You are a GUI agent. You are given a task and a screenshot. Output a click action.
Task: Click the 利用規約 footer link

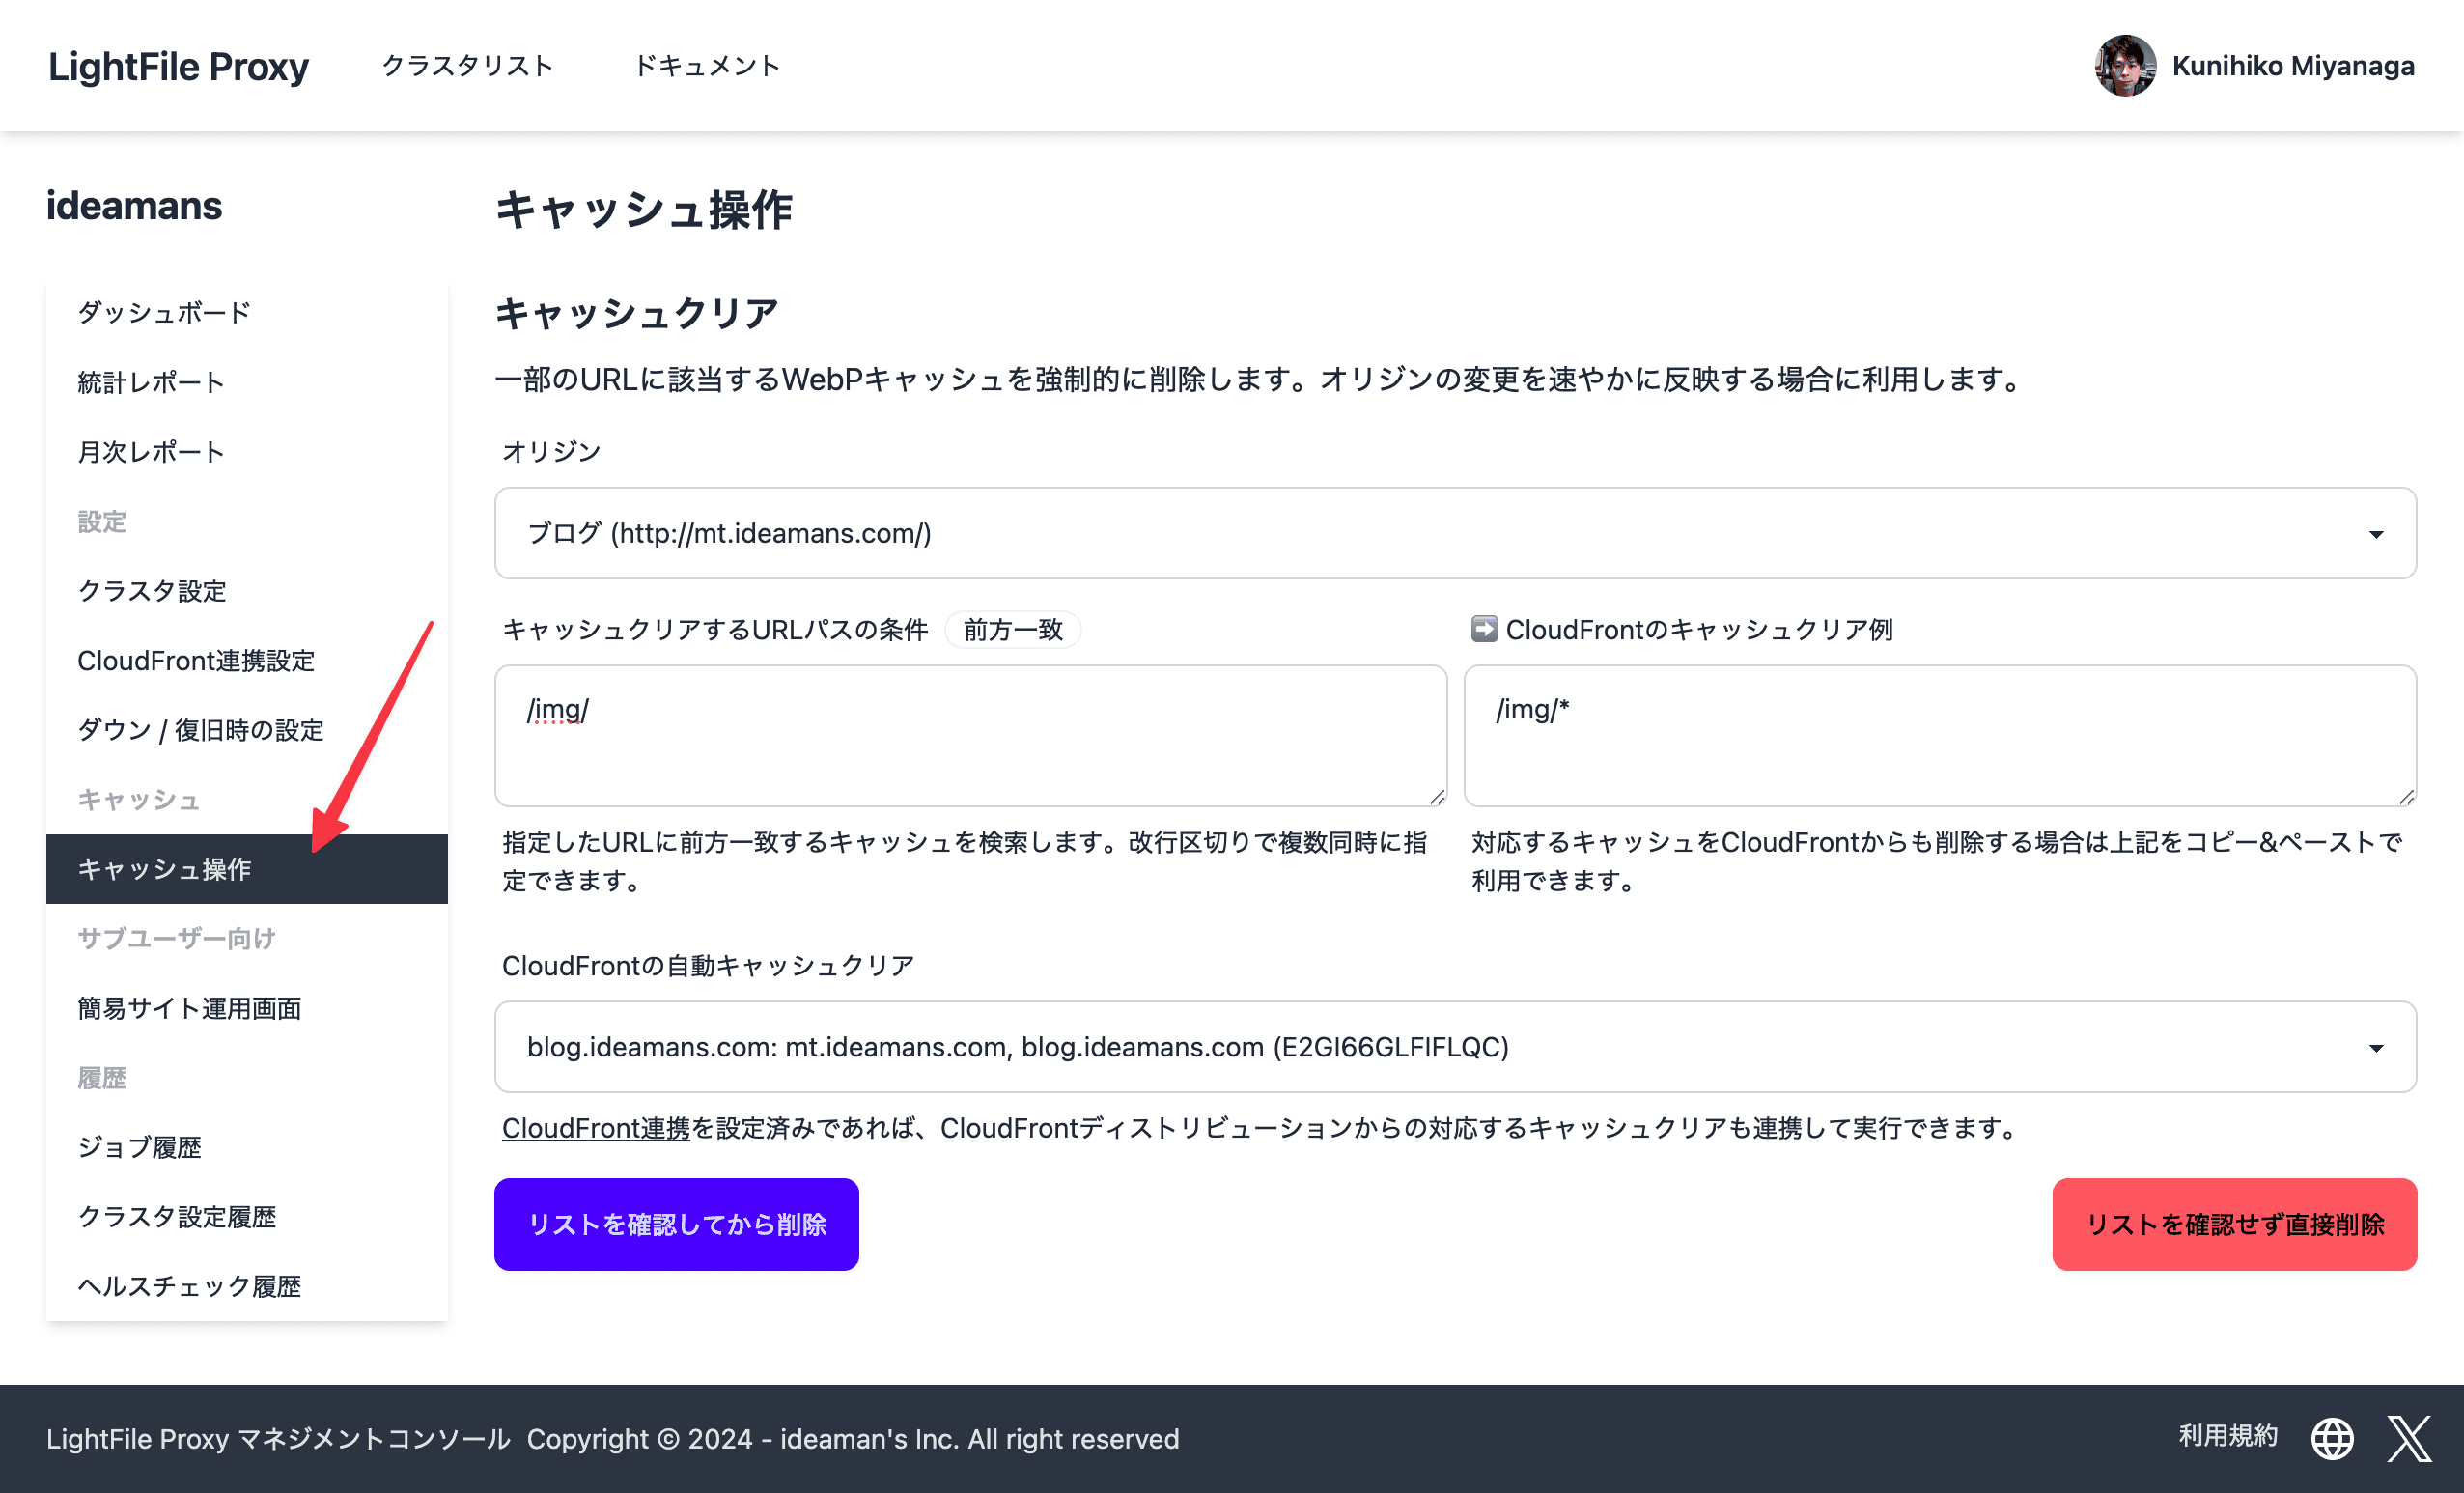2227,1436
